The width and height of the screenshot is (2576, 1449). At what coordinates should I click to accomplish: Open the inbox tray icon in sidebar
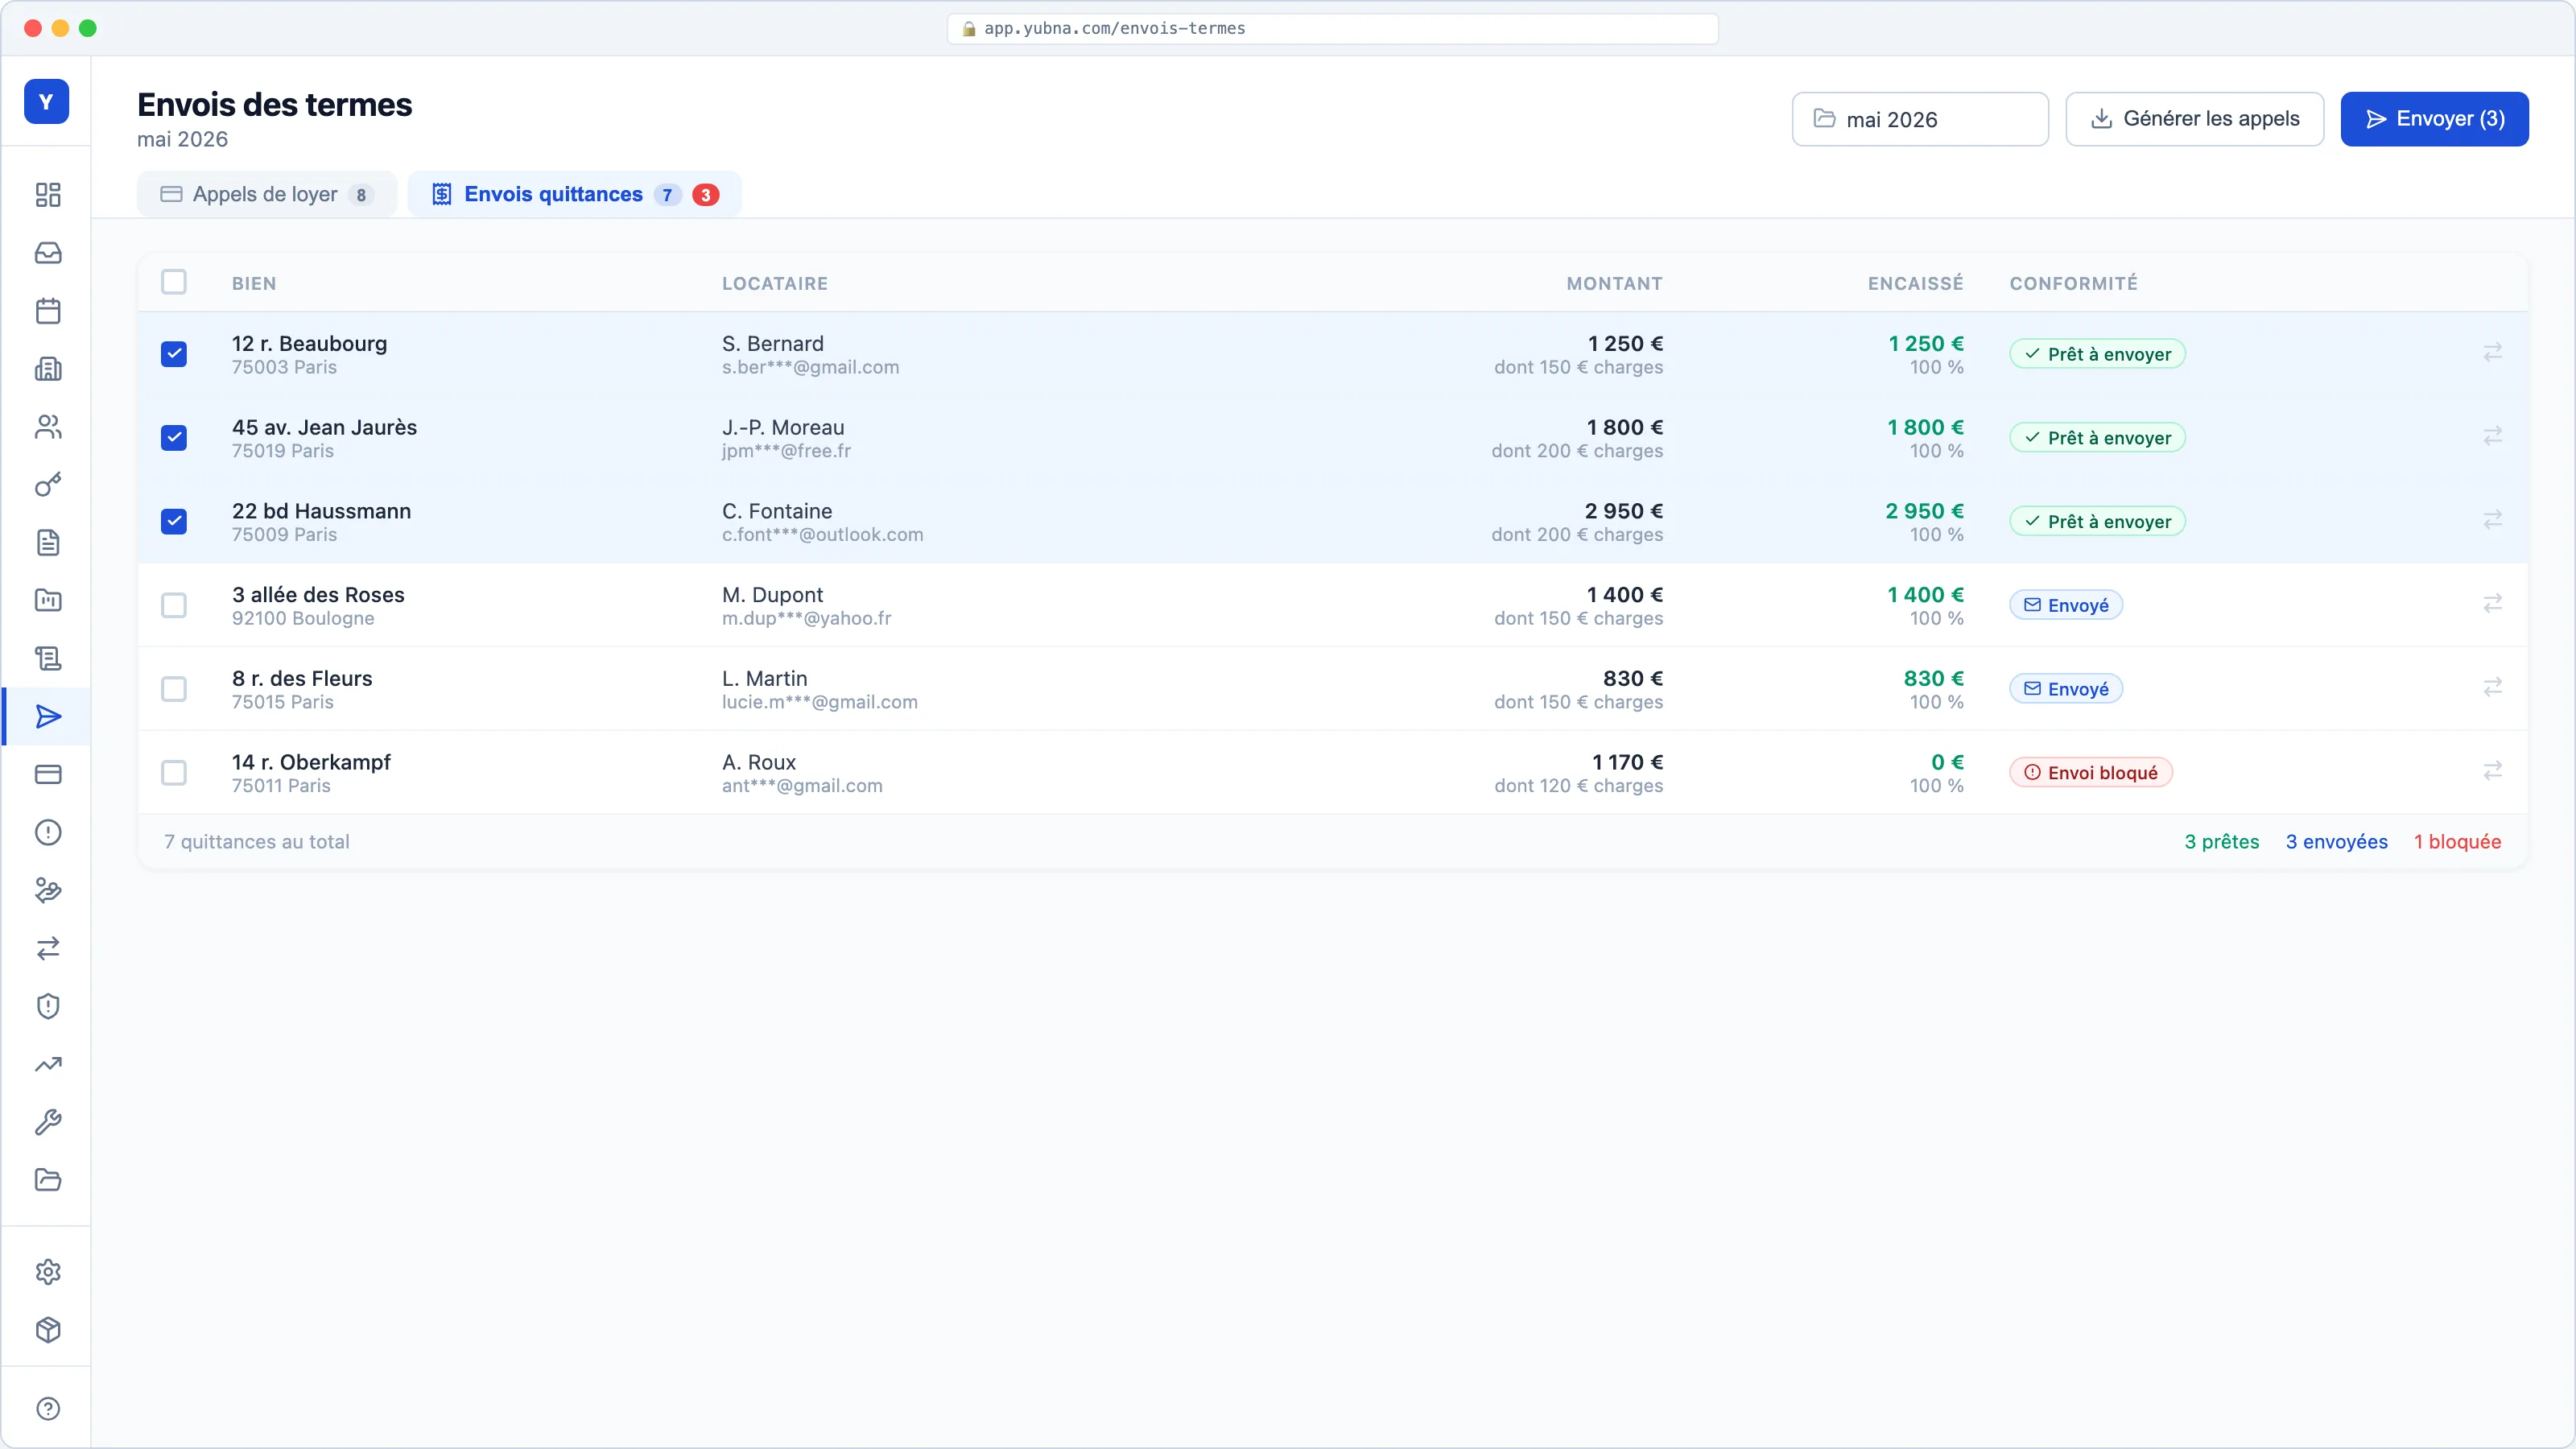pos(48,252)
